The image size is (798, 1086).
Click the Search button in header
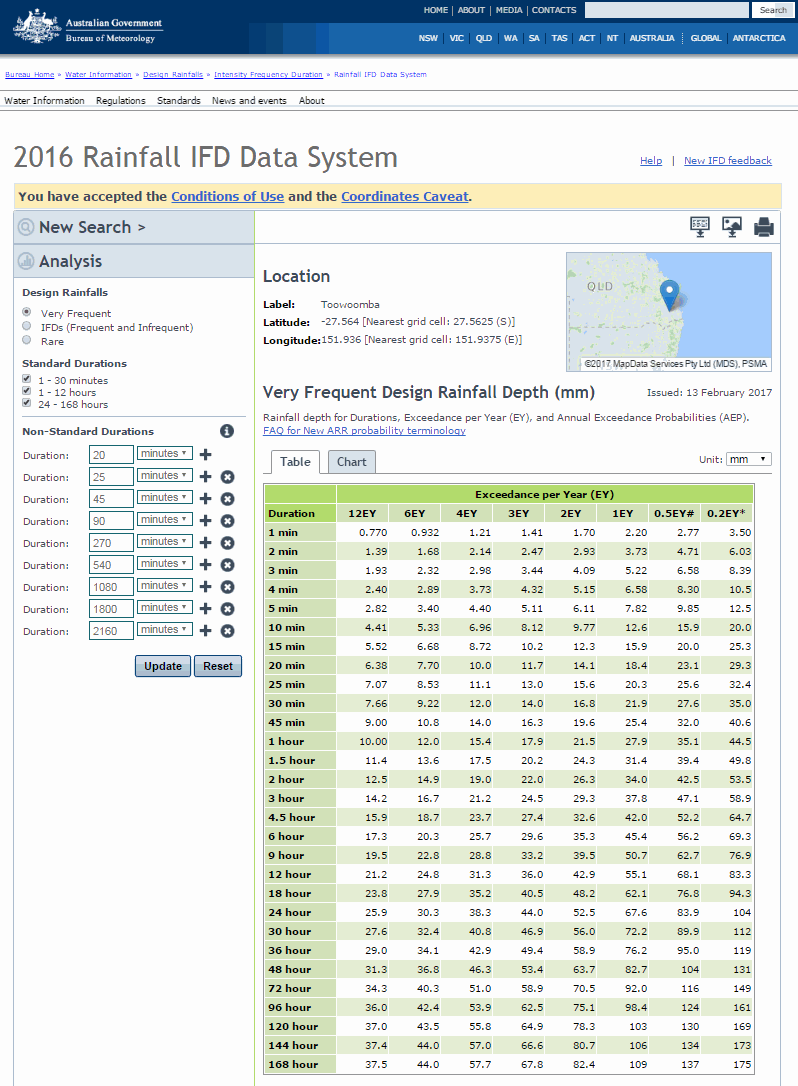tap(772, 10)
